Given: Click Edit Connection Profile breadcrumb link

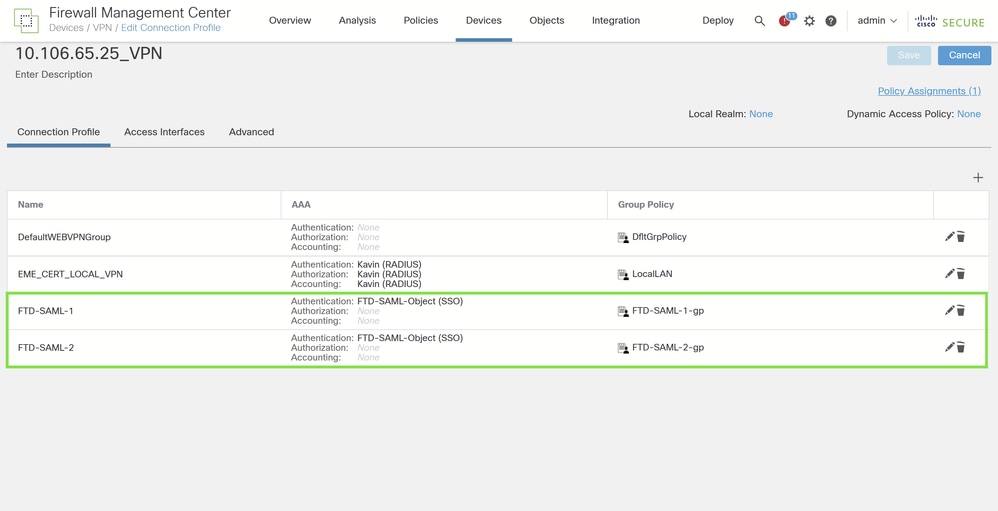Looking at the screenshot, I should [x=171, y=28].
